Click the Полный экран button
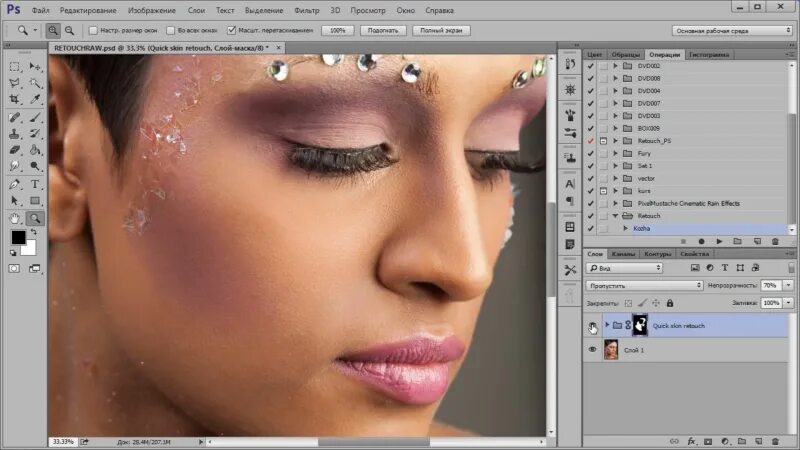The height and width of the screenshot is (450, 800). 441,31
